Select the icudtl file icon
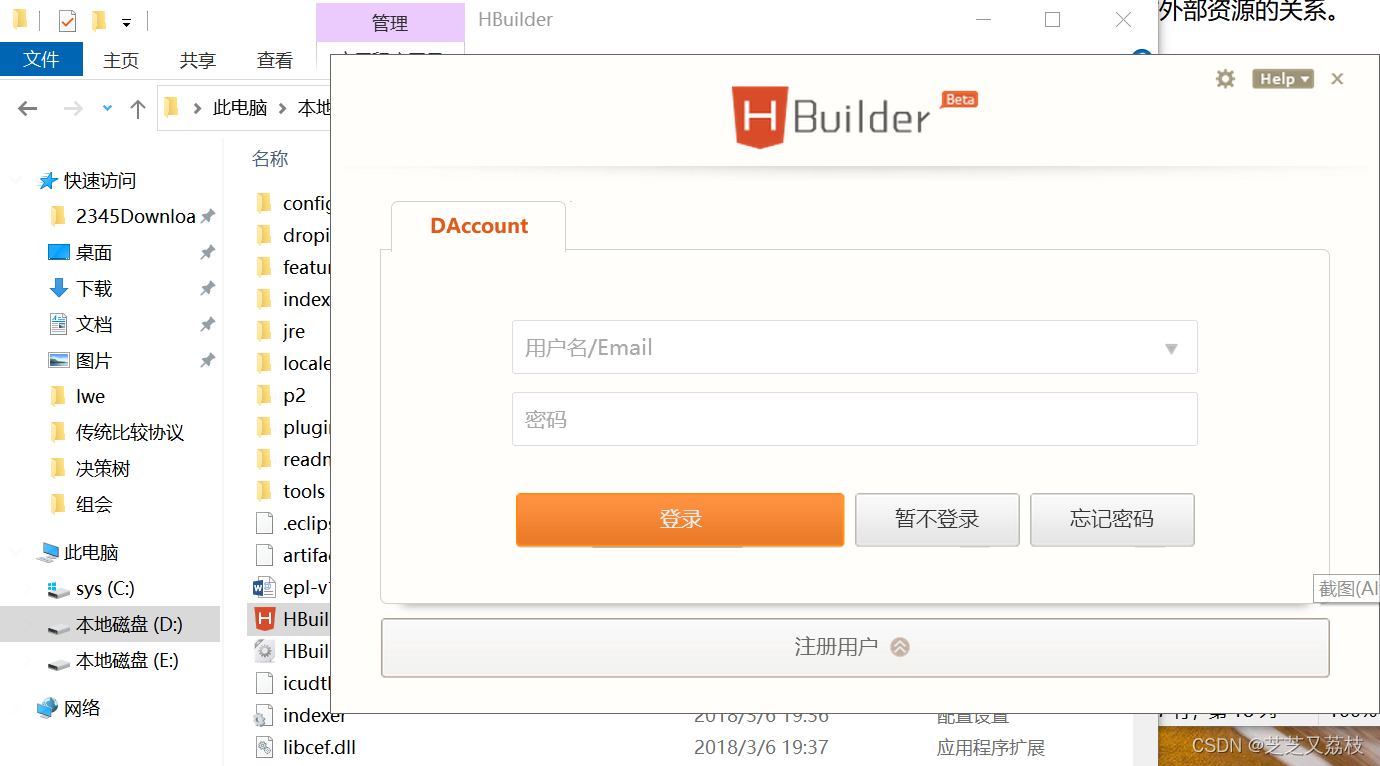Viewport: 1380px width, 766px height. coord(264,683)
